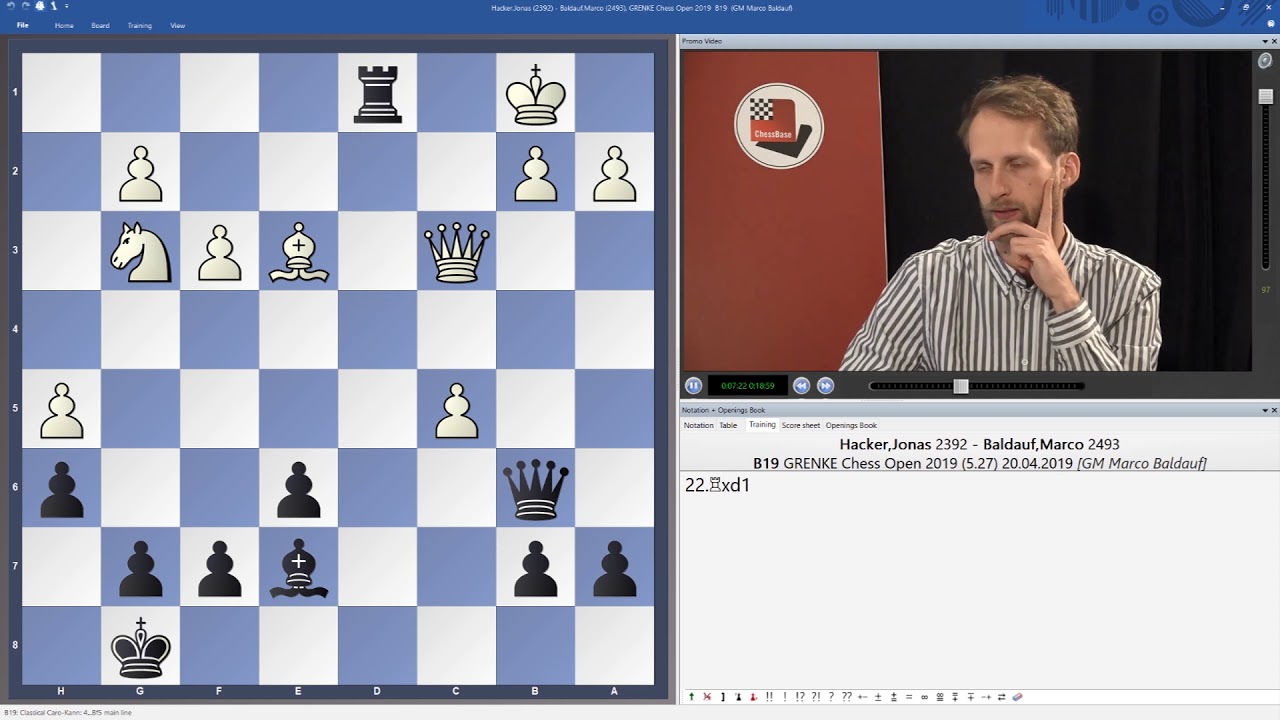Switch to the Table tab

pyautogui.click(x=728, y=425)
